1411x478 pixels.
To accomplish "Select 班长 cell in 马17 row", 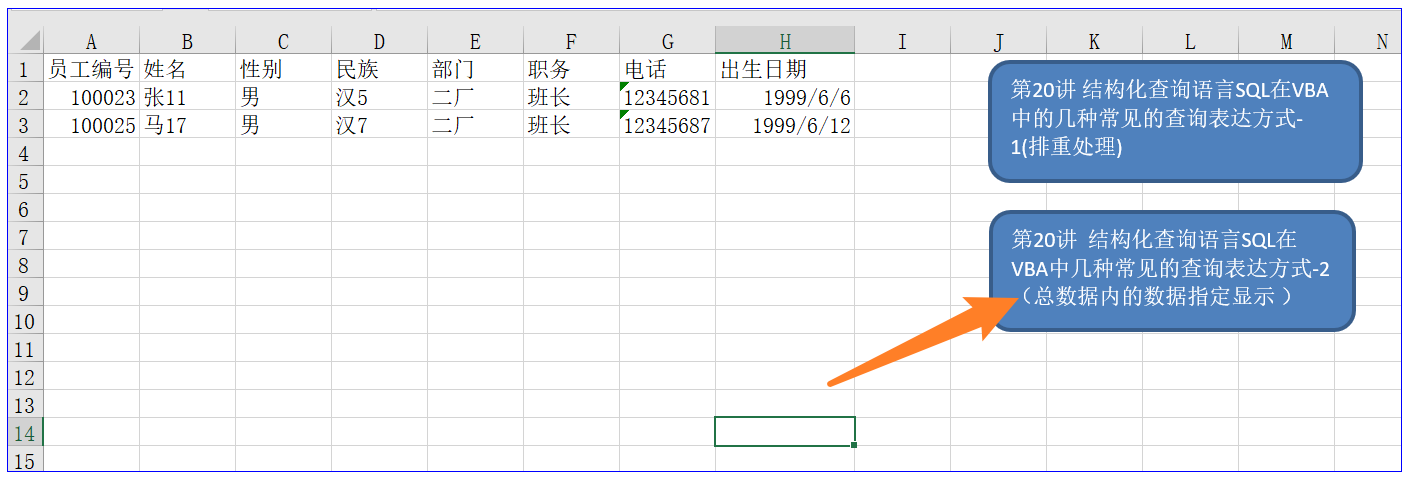I will tap(571, 125).
